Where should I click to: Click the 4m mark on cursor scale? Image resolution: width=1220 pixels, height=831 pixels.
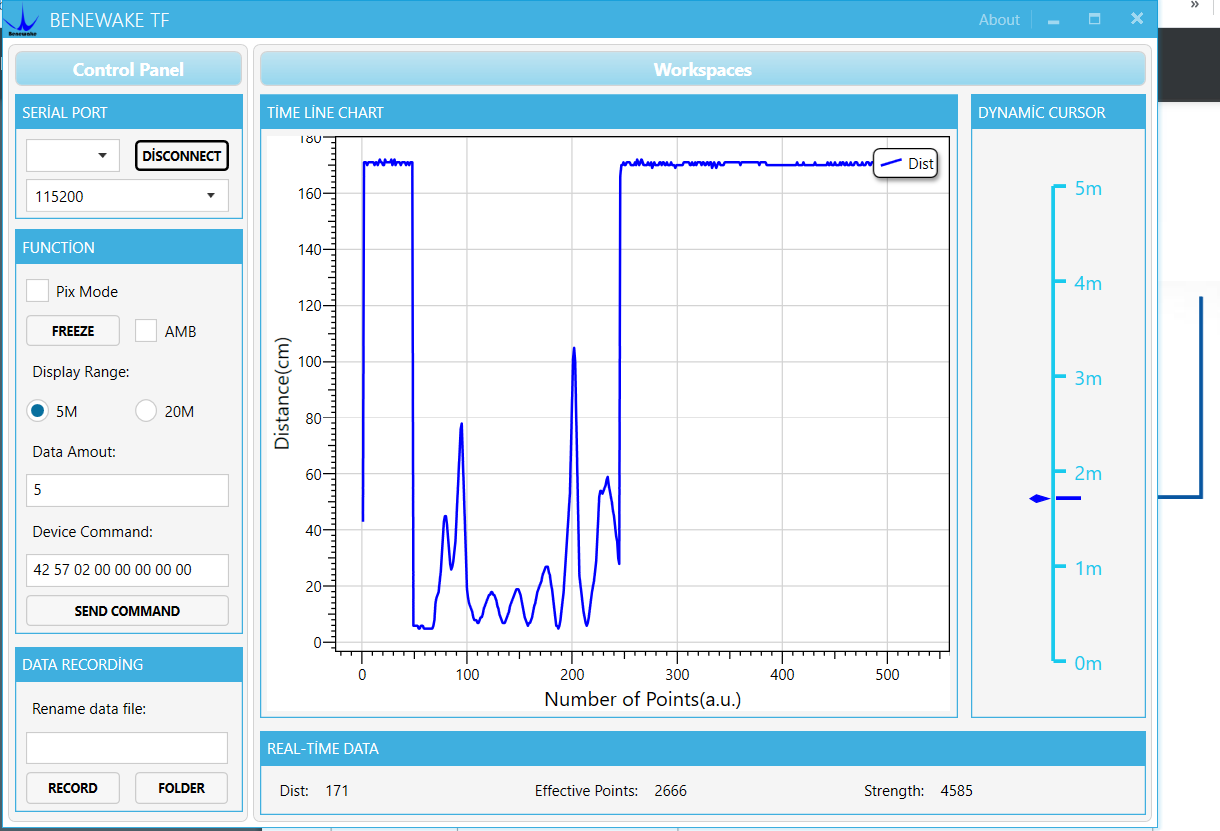(1088, 283)
